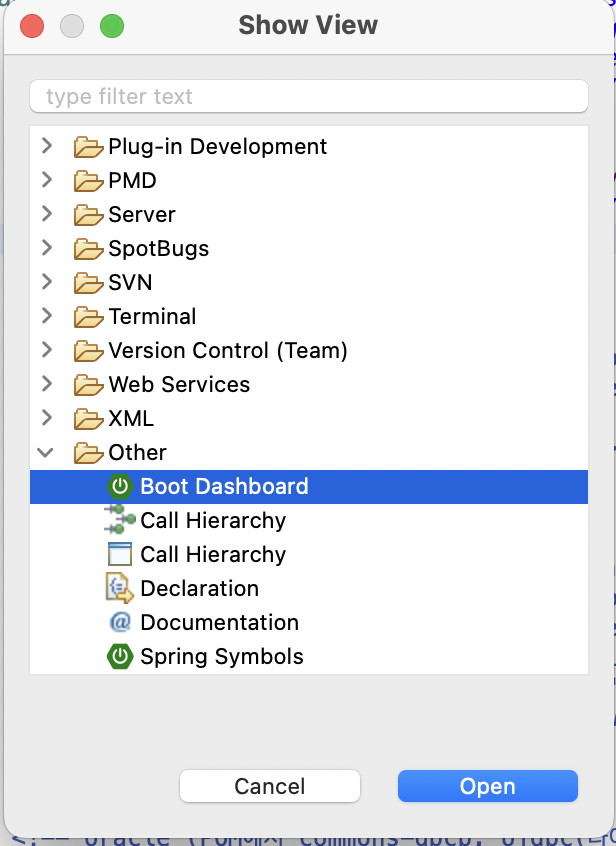Image resolution: width=616 pixels, height=846 pixels.
Task: Expand the XML category chevron
Action: click(x=47, y=418)
